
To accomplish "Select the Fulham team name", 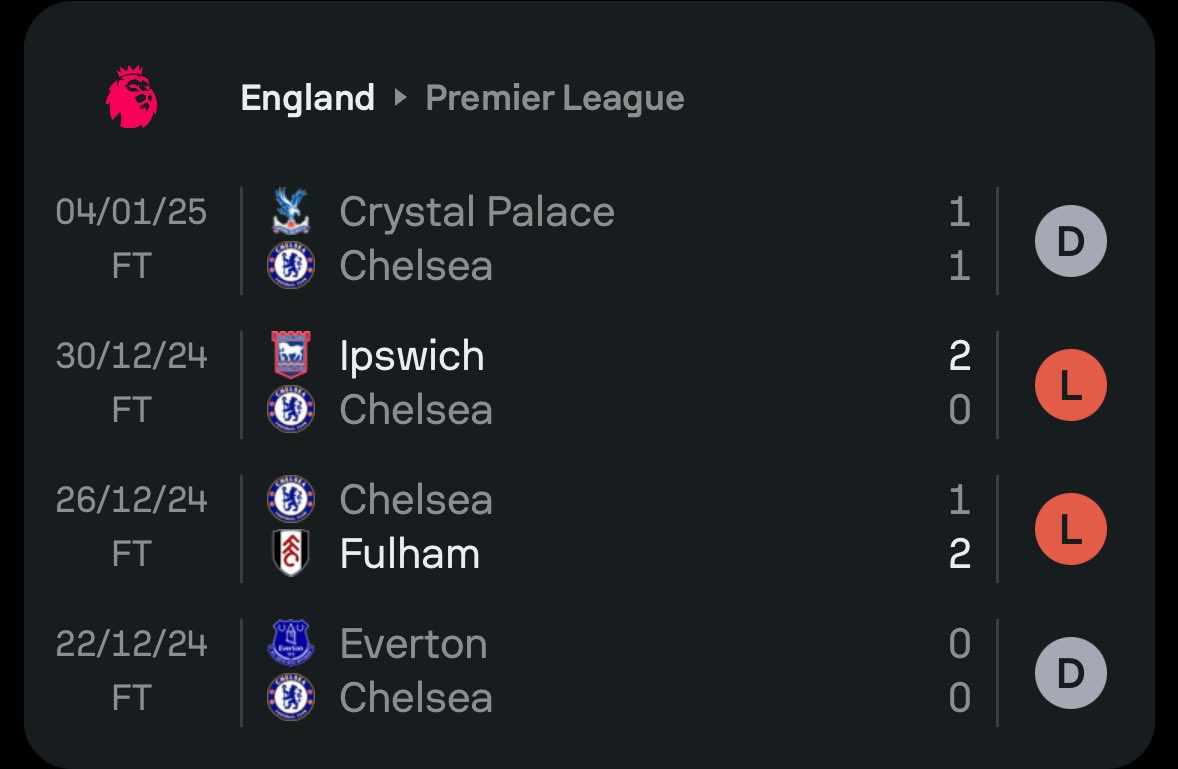I will point(409,553).
